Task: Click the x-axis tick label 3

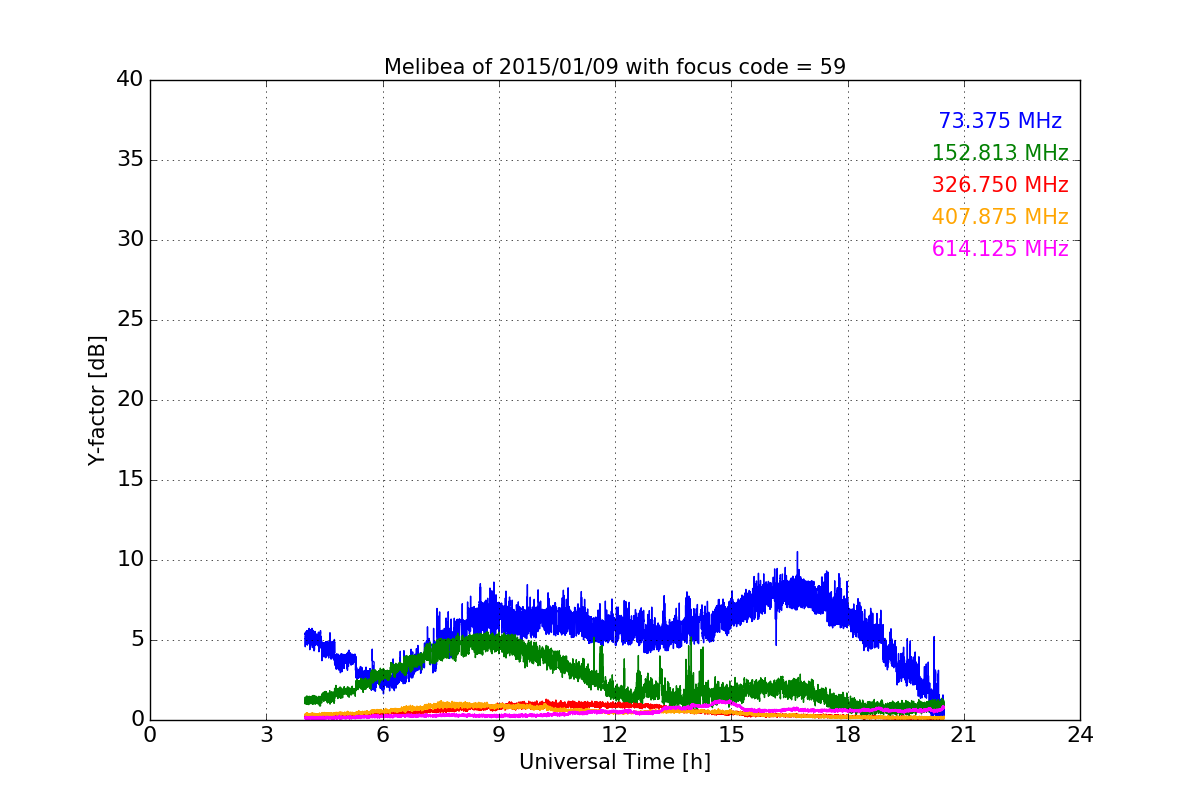Action: (x=266, y=735)
